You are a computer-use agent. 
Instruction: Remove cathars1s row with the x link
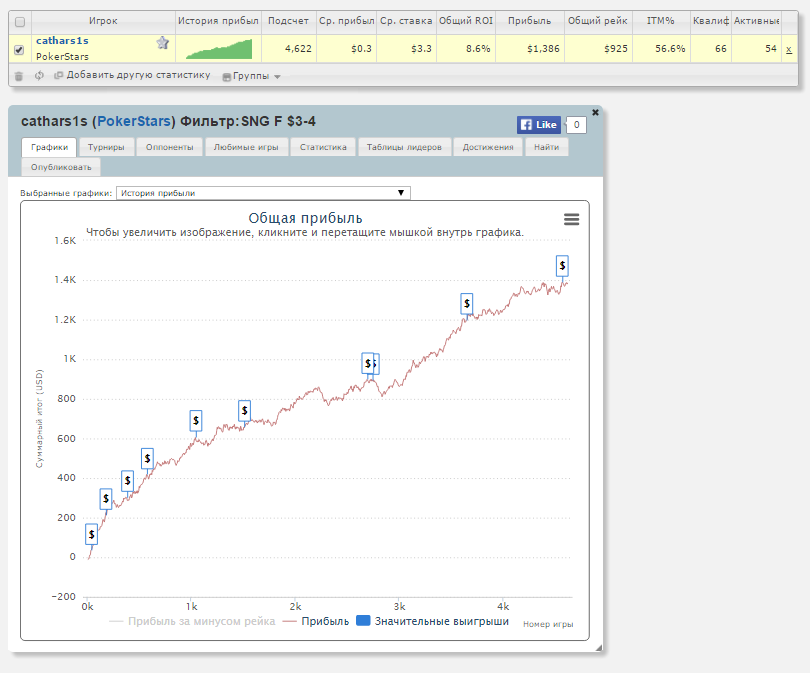pos(789,50)
